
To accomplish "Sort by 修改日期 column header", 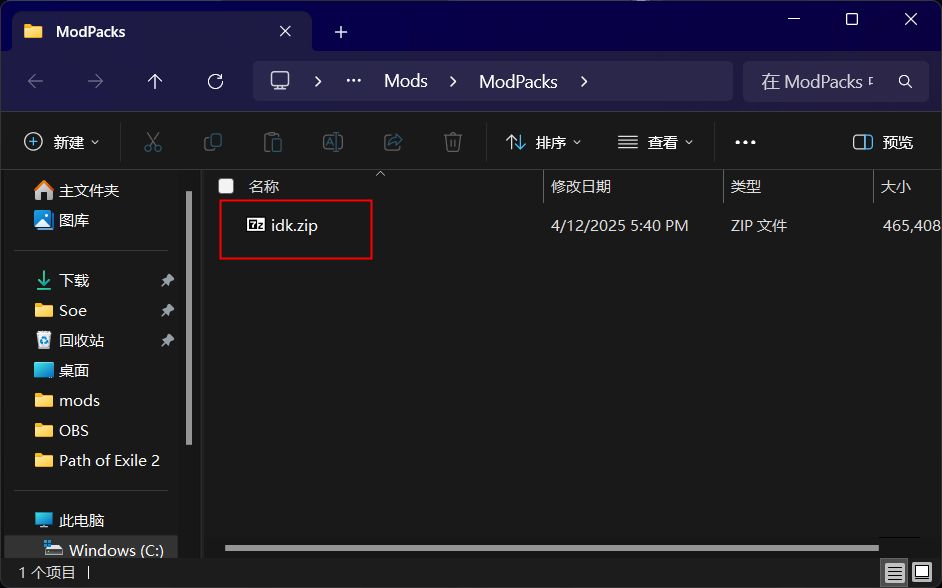I will (580, 186).
